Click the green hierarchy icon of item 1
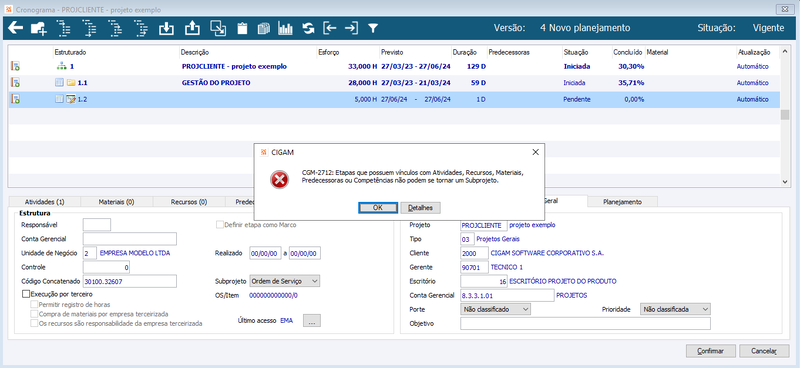 tap(61, 66)
